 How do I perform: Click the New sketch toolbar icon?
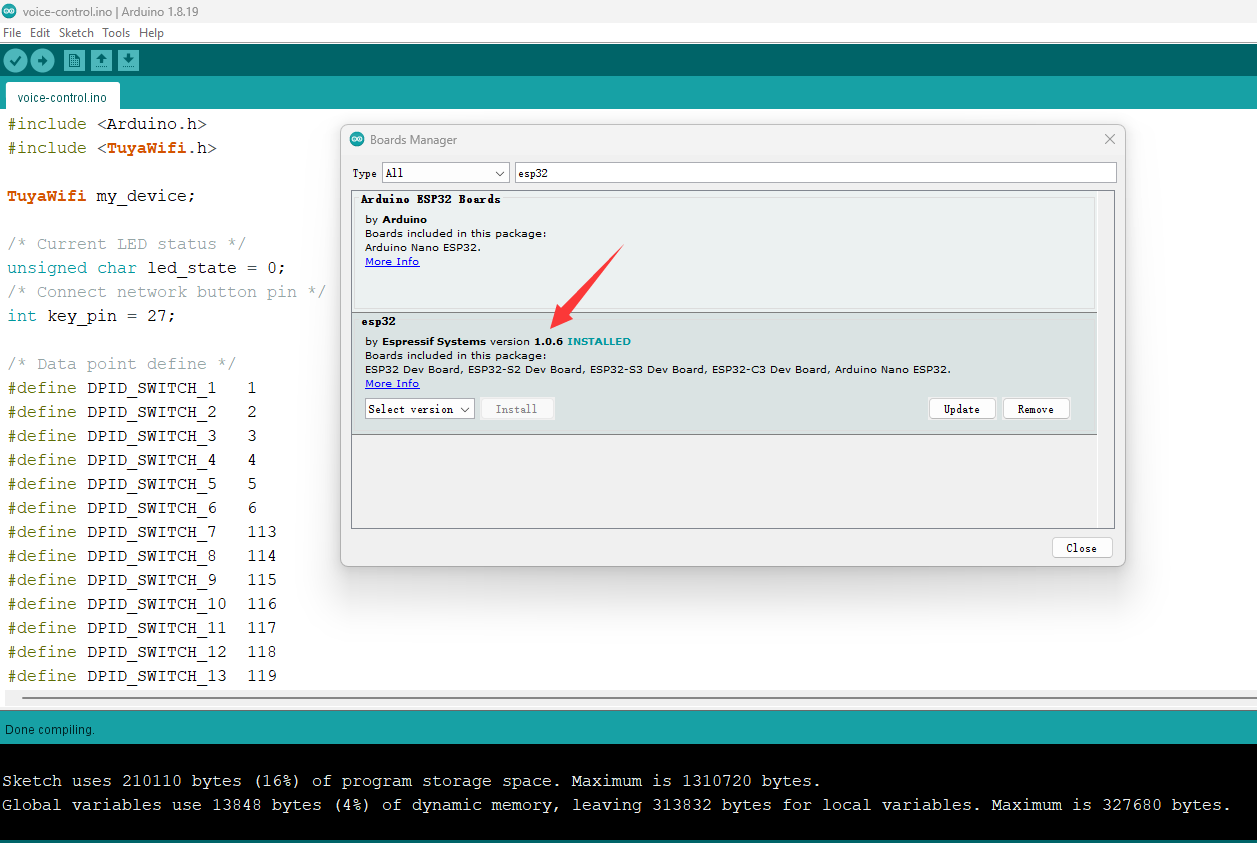click(74, 61)
